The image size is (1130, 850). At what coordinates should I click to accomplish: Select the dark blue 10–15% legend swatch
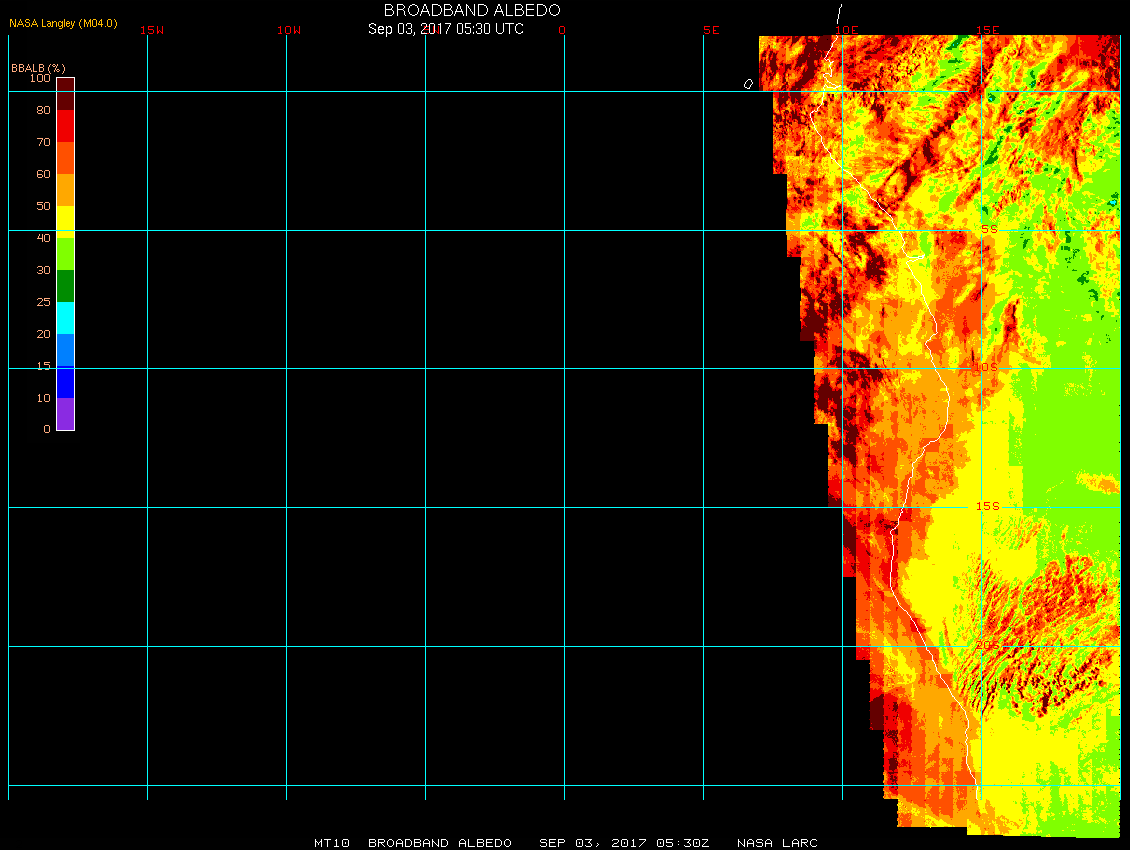coord(65,382)
